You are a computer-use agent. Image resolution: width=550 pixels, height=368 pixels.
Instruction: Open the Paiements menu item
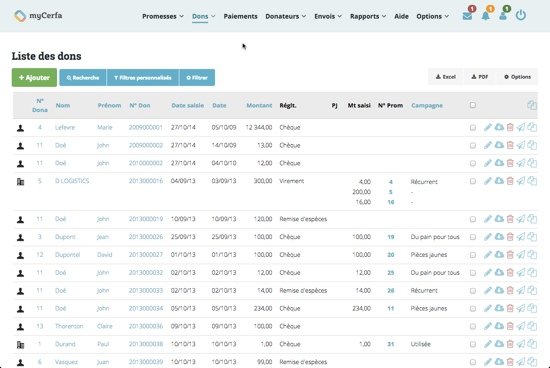(240, 16)
